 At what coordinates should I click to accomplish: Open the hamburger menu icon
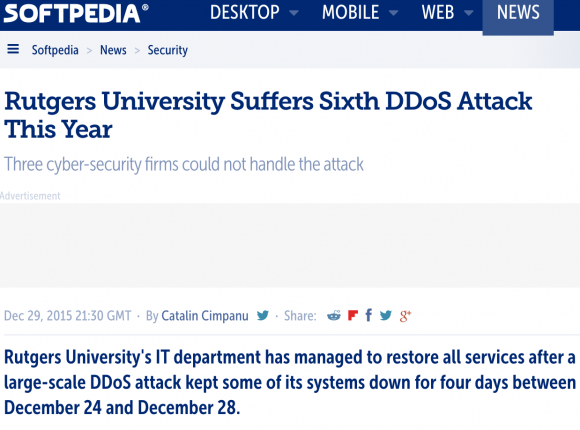coord(13,49)
